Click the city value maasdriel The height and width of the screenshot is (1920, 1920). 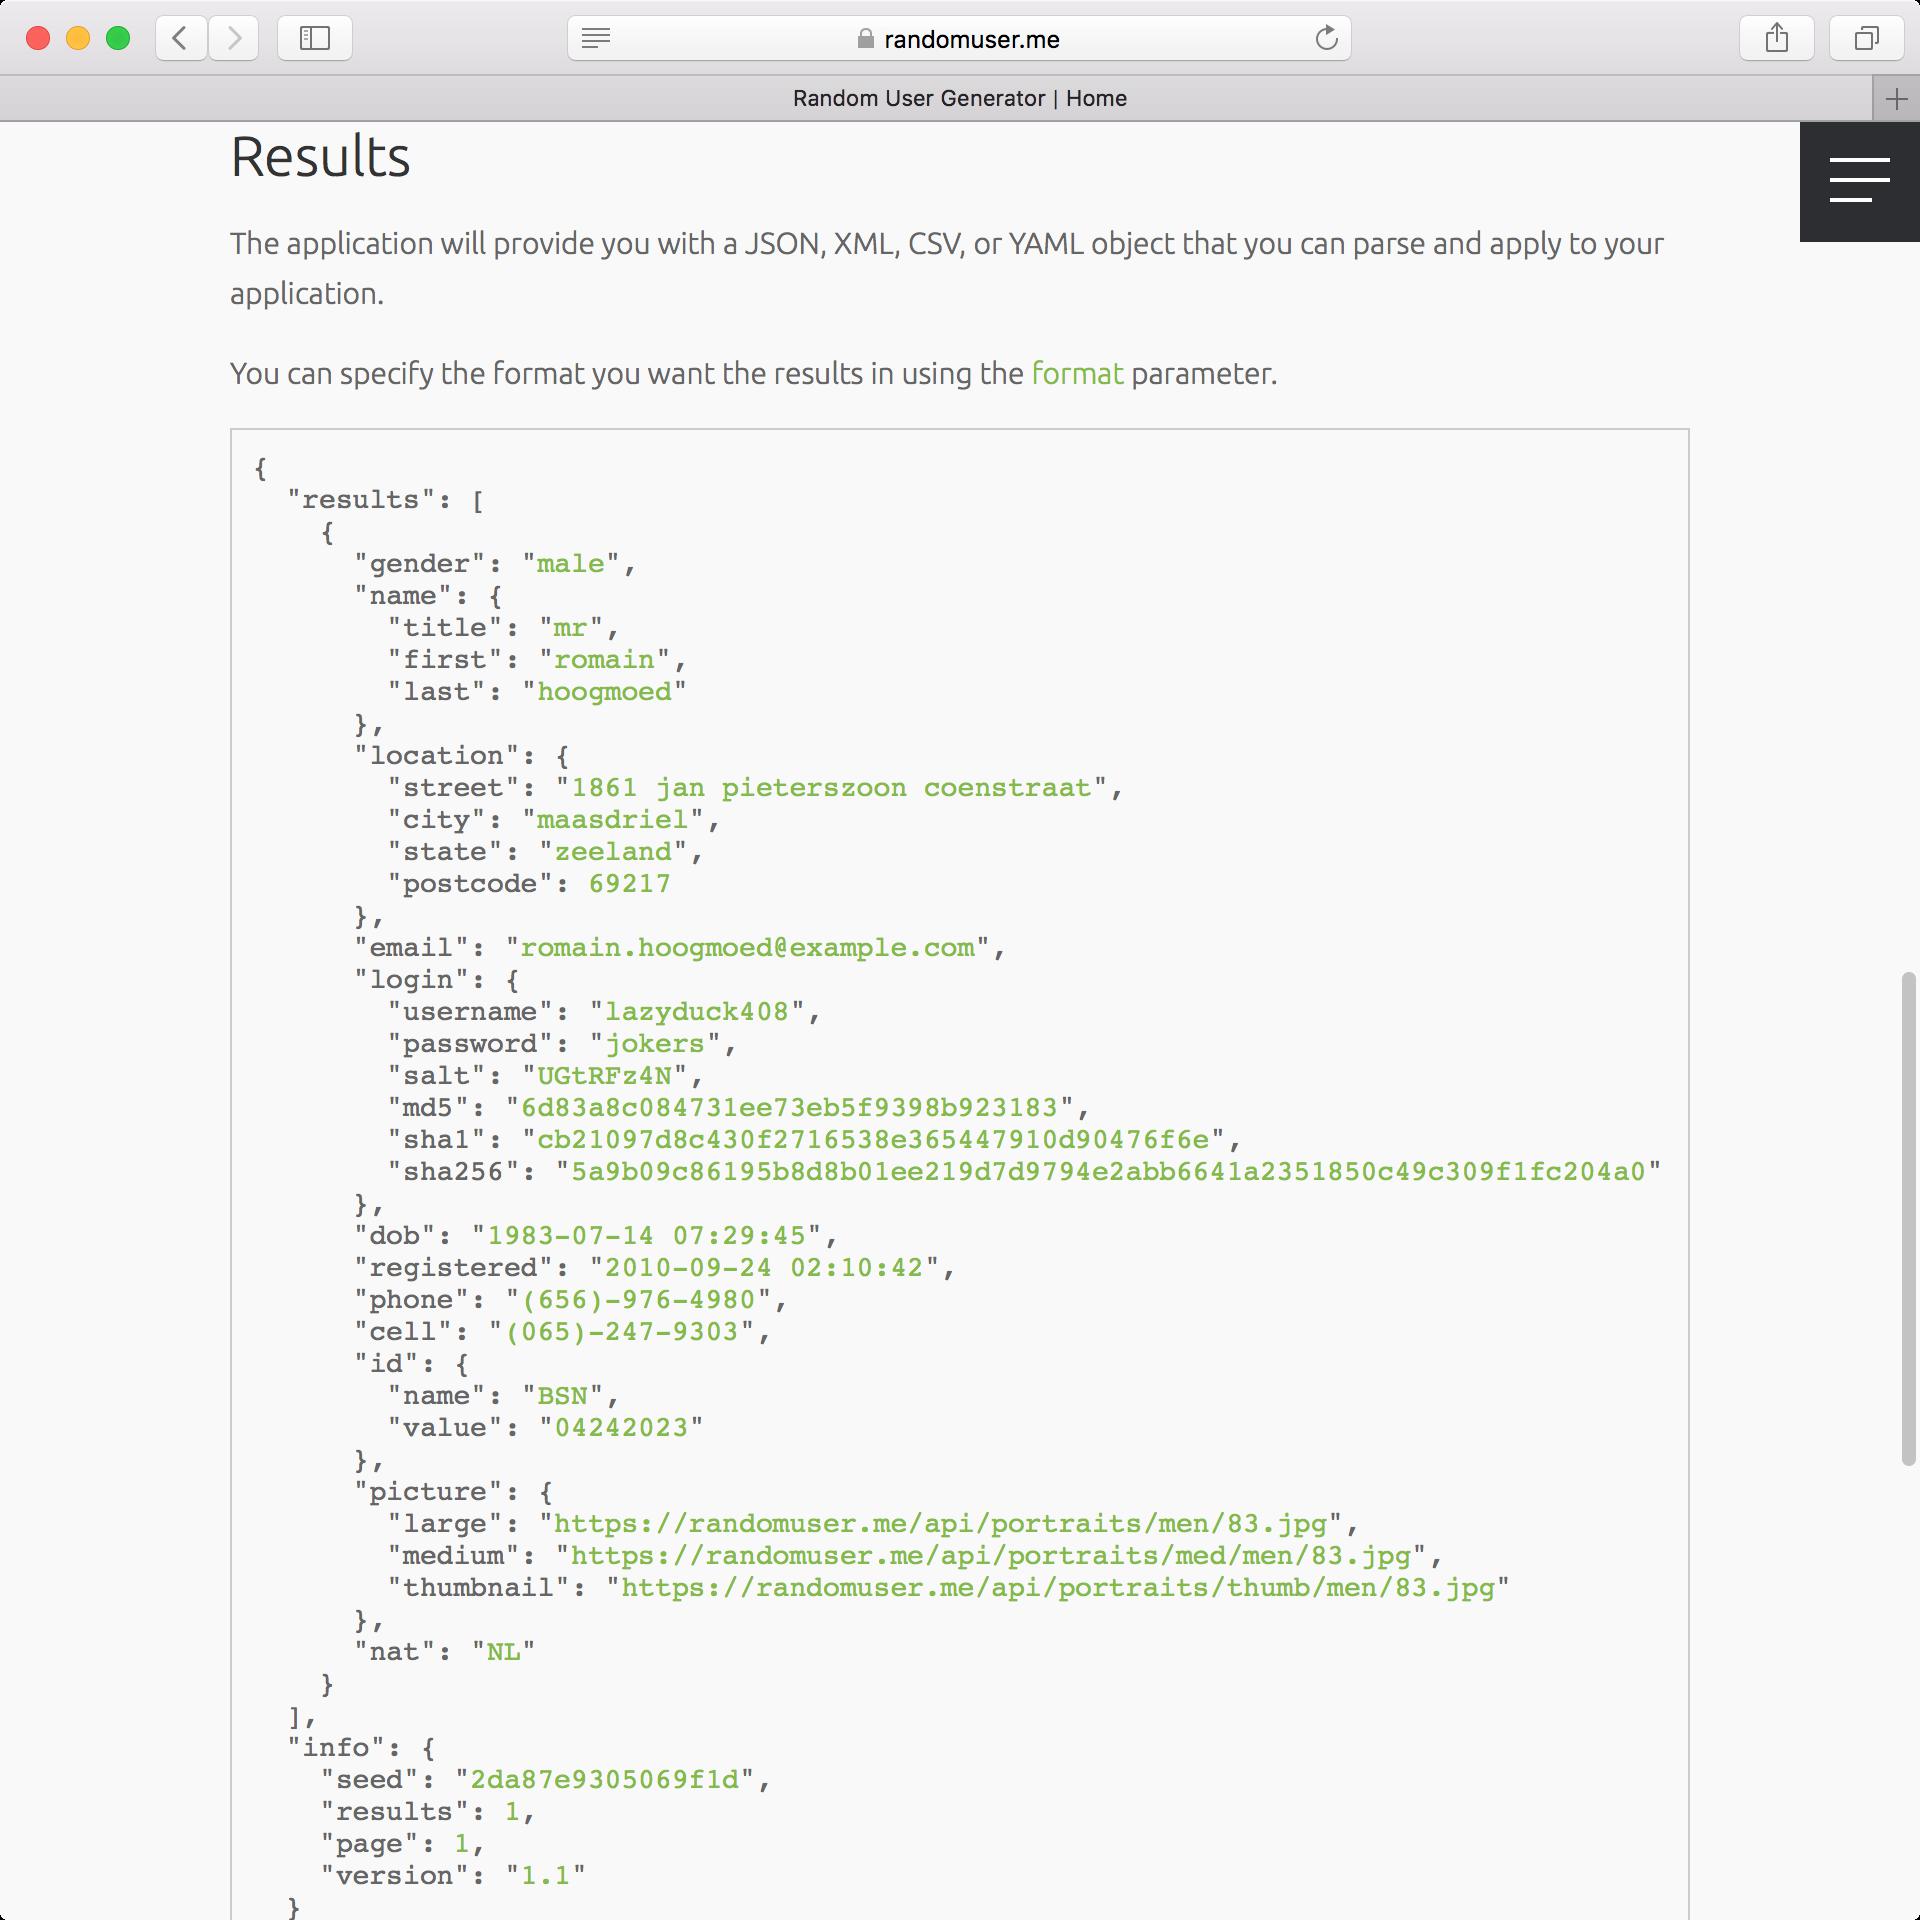tap(612, 820)
